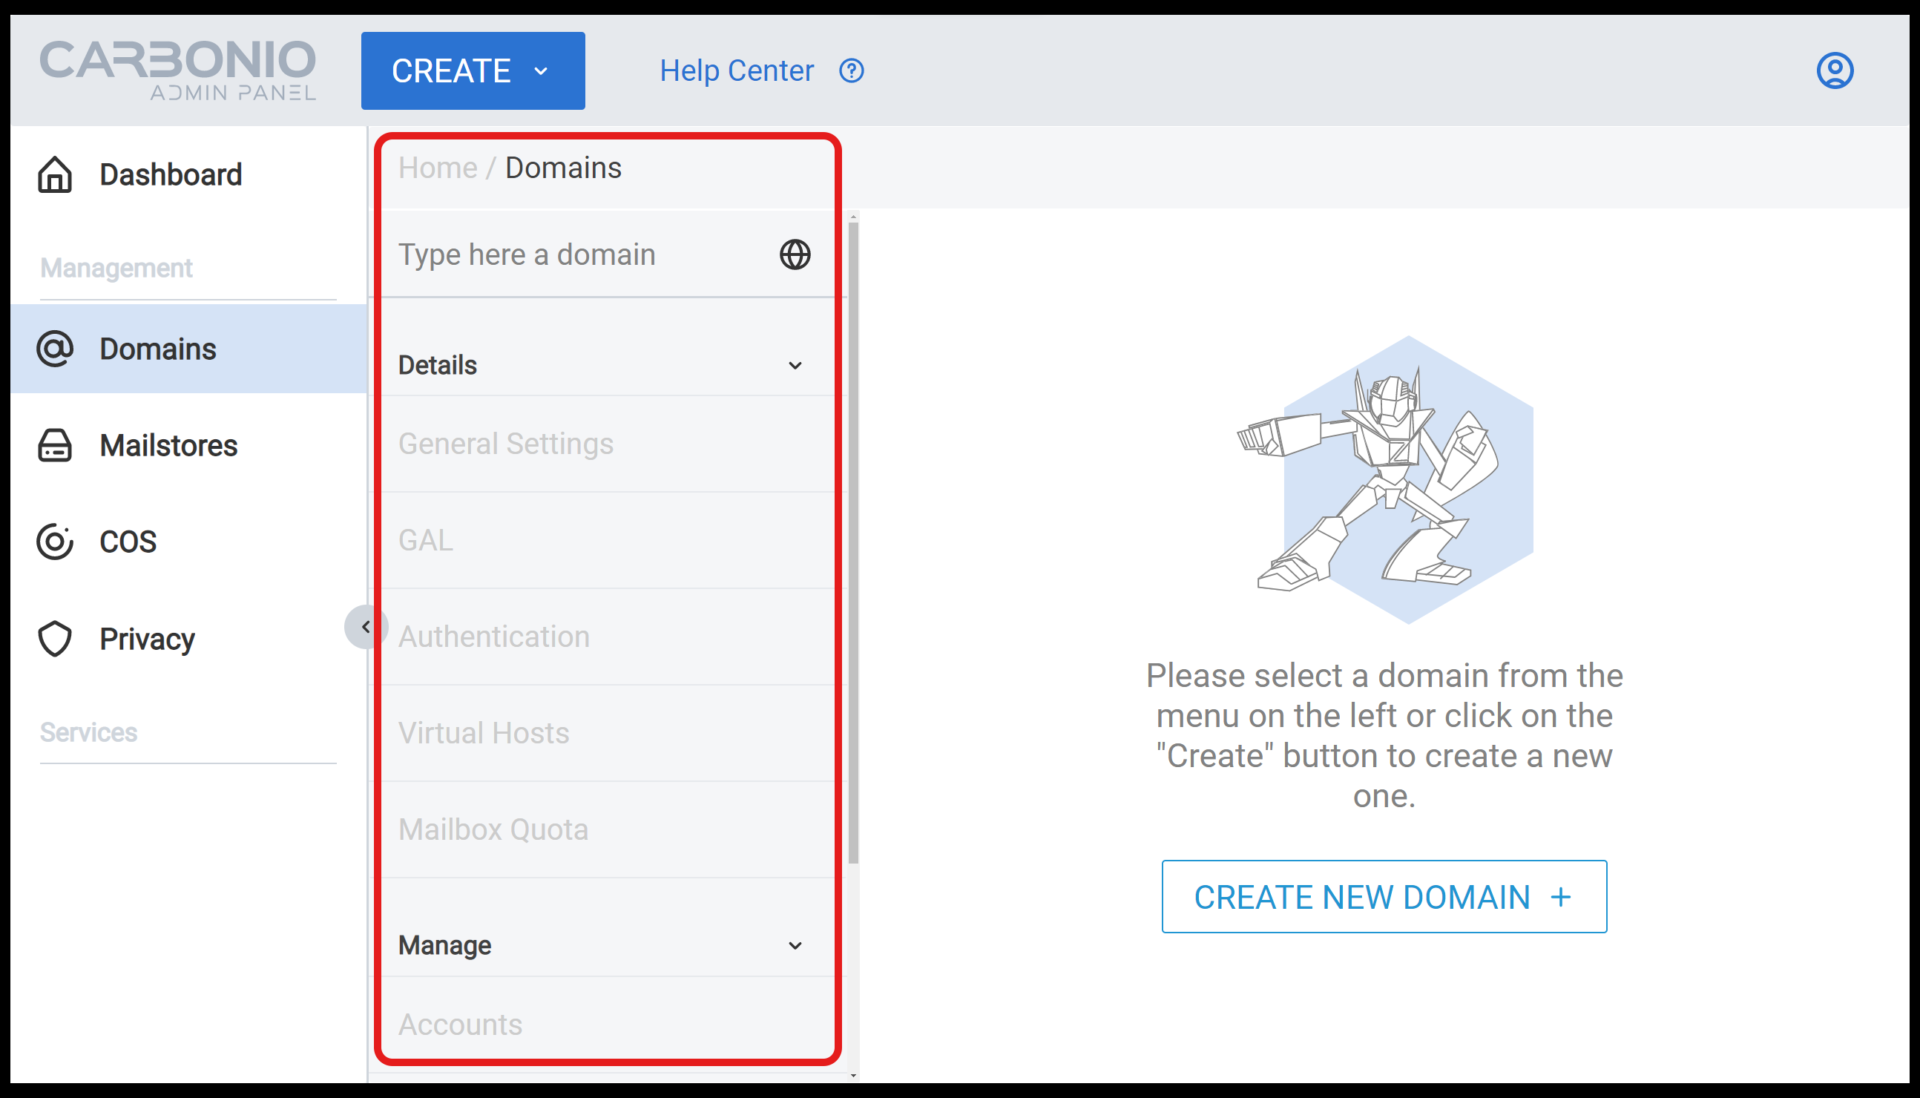The width and height of the screenshot is (1920, 1098).
Task: Select the Privacy shield icon
Action: coord(55,639)
